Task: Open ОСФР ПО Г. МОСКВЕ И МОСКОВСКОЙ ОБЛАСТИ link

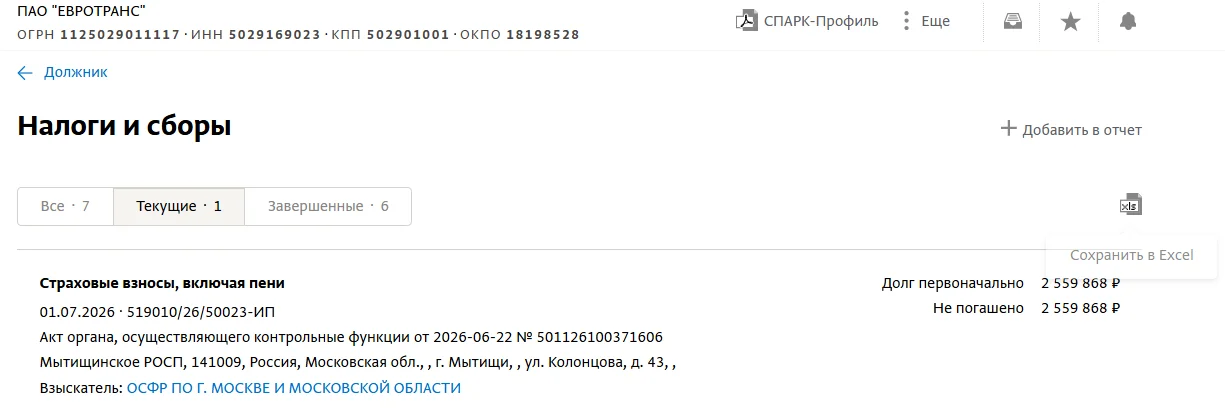Action: (294, 387)
